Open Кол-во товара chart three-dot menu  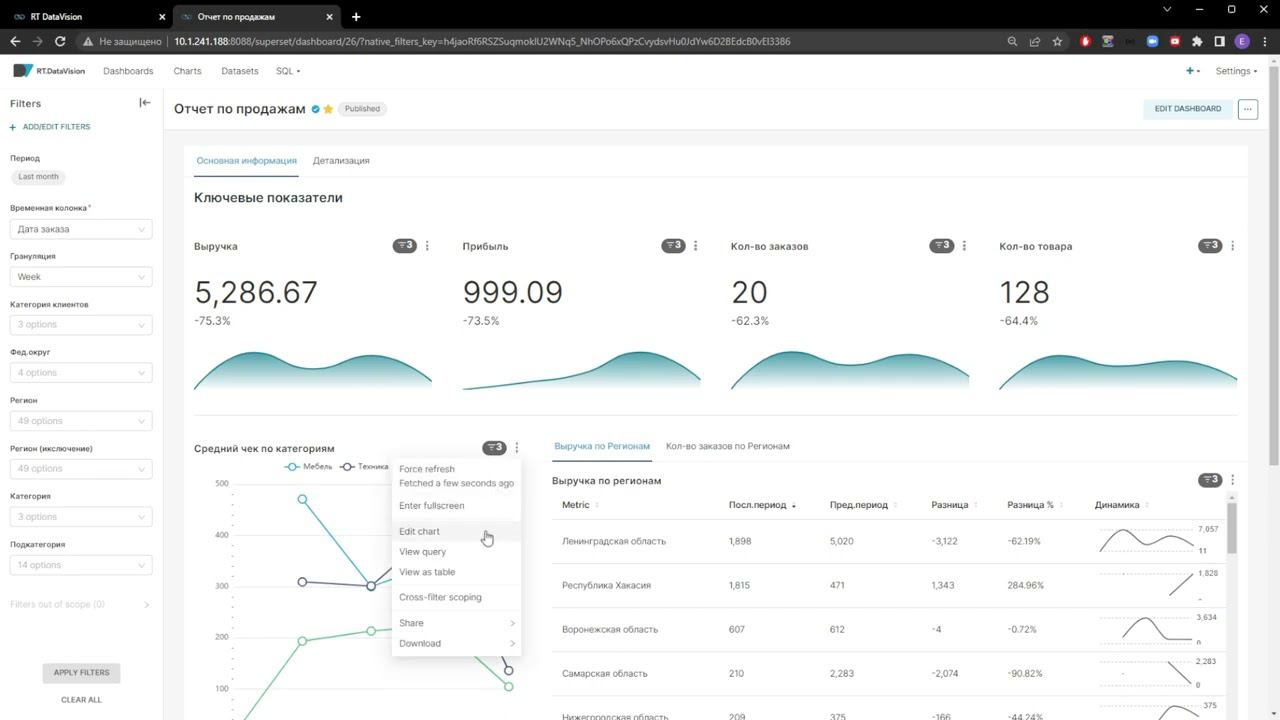coord(1232,246)
